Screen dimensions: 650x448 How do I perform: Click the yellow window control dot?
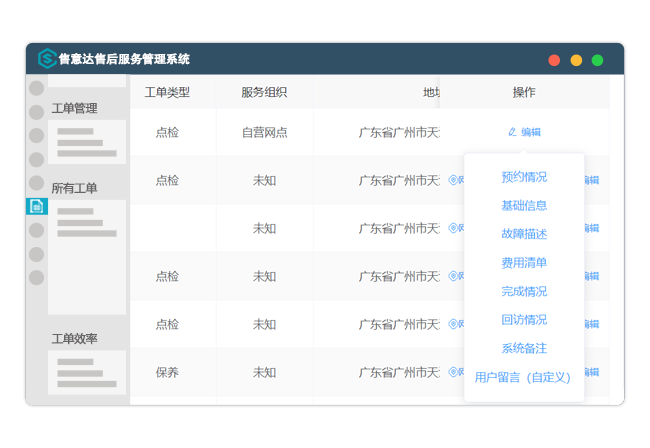pos(576,60)
